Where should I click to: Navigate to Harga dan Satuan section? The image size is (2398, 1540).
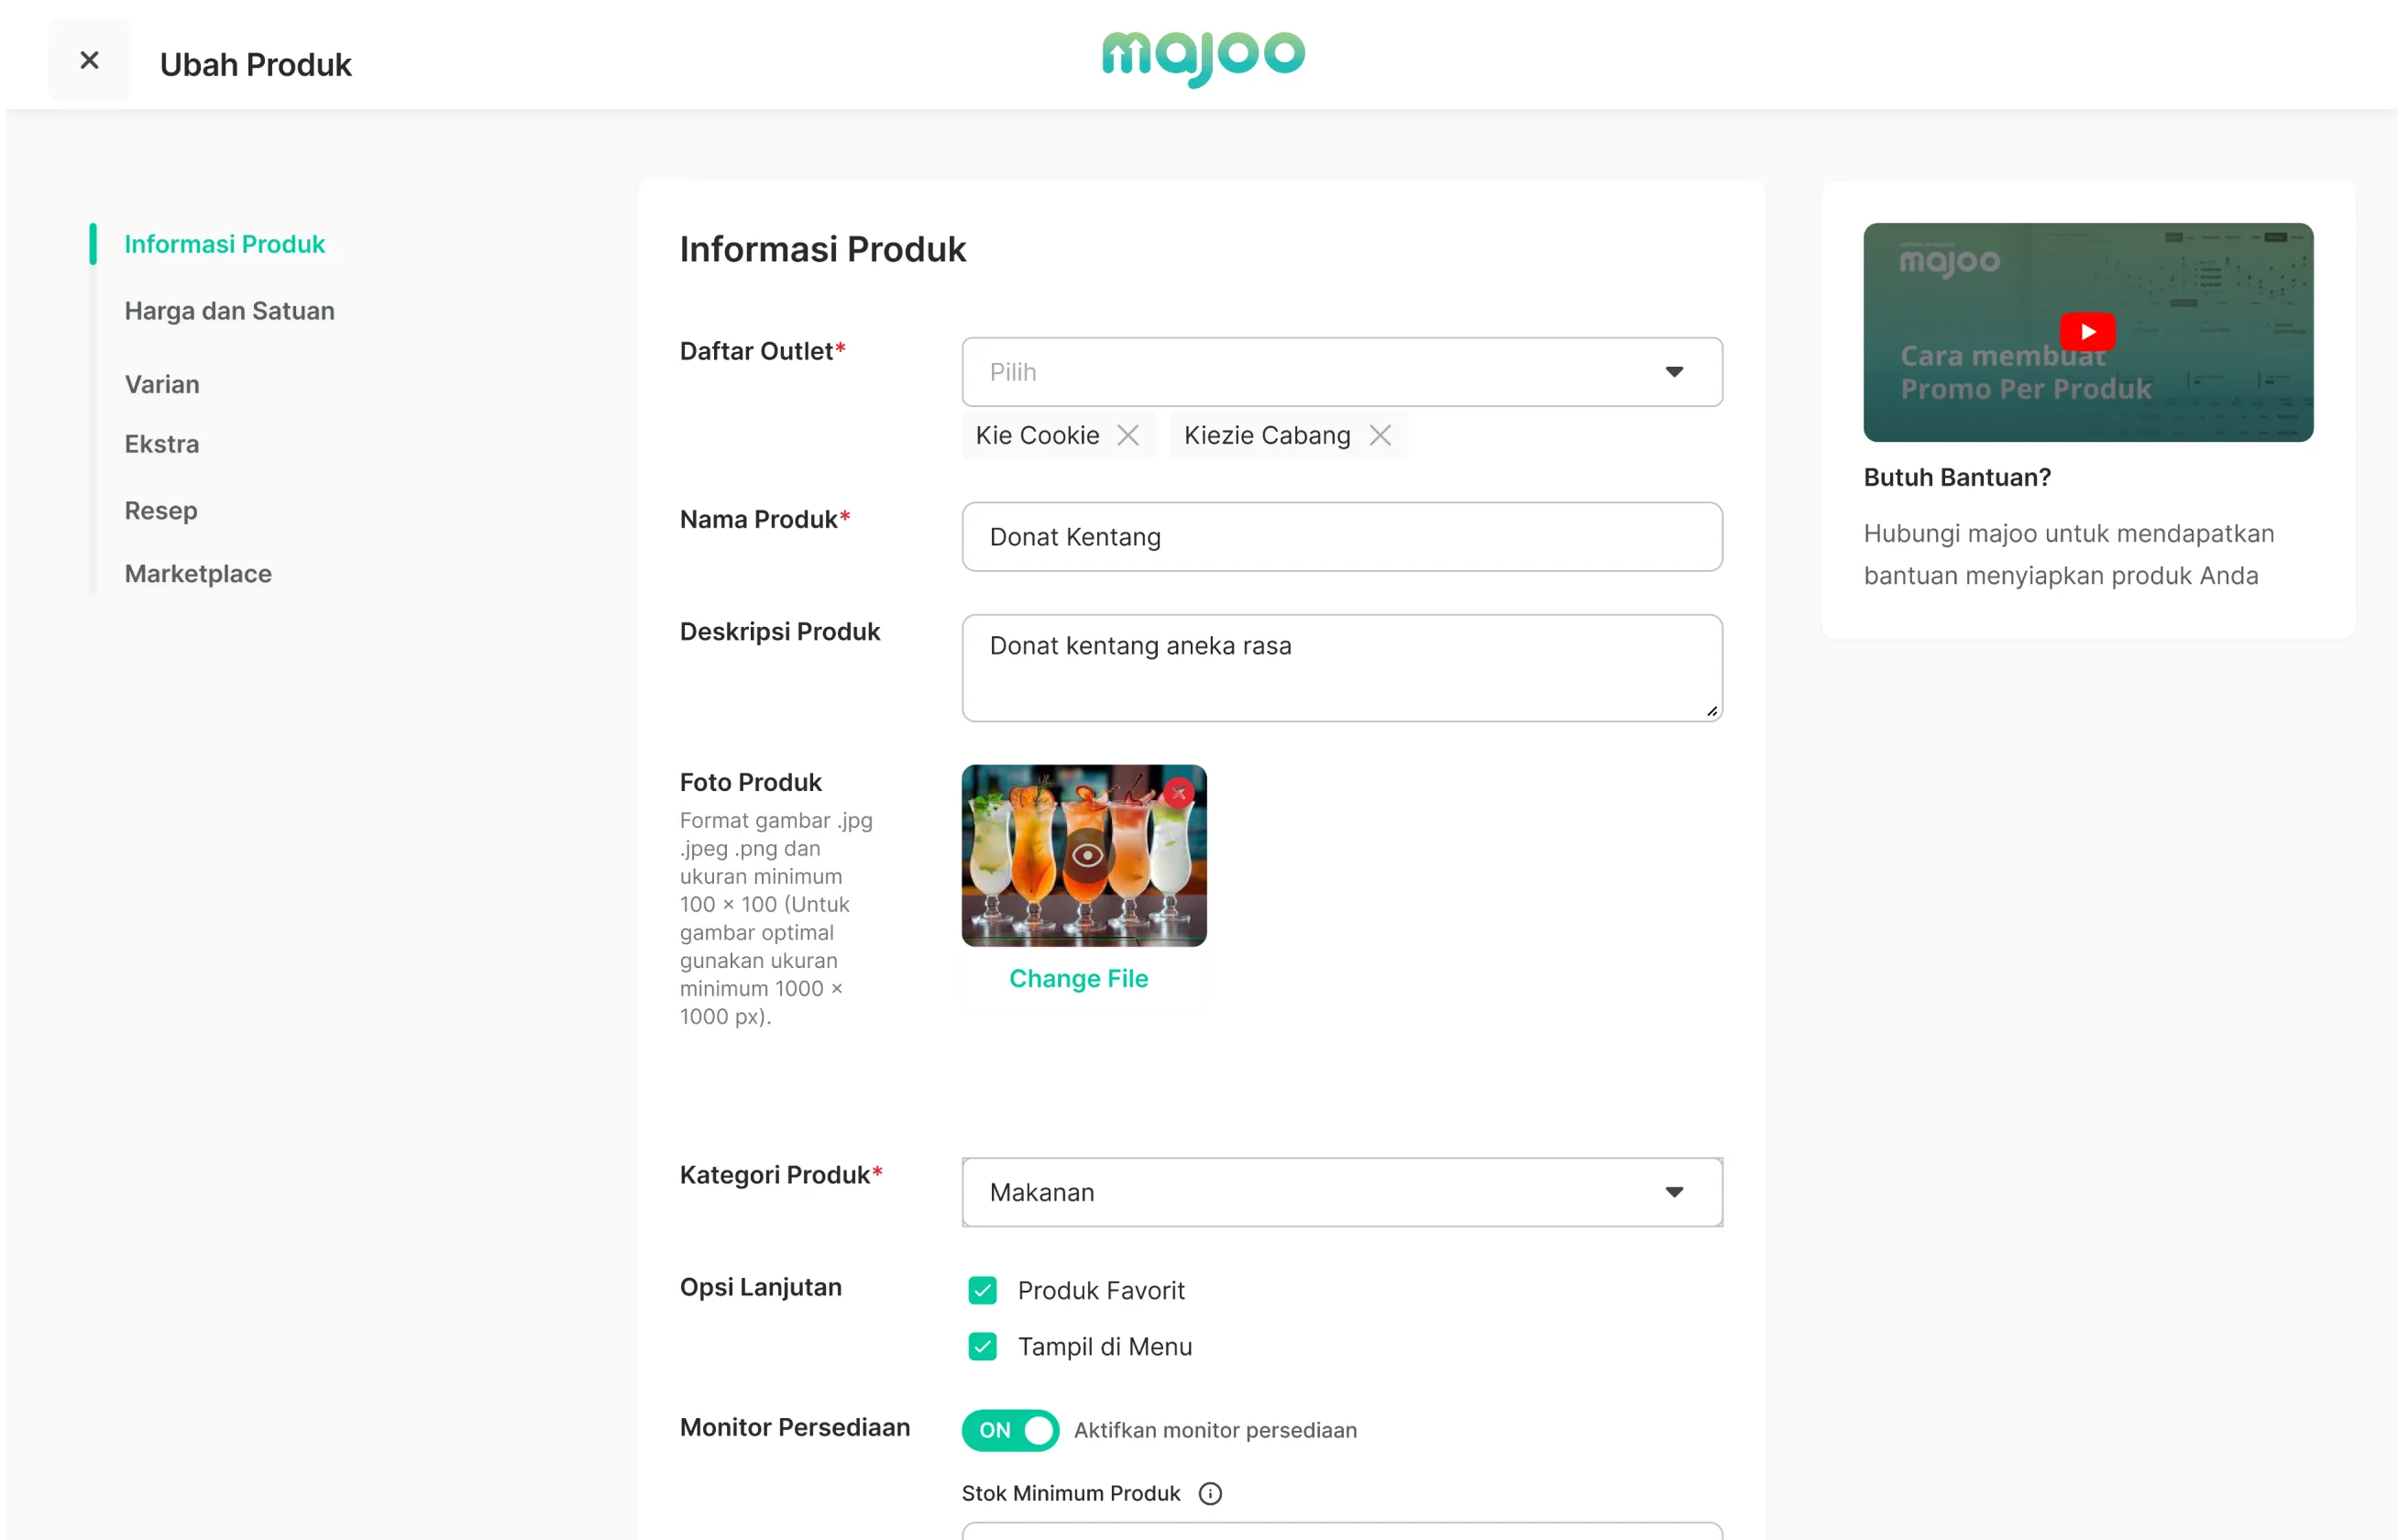[233, 311]
